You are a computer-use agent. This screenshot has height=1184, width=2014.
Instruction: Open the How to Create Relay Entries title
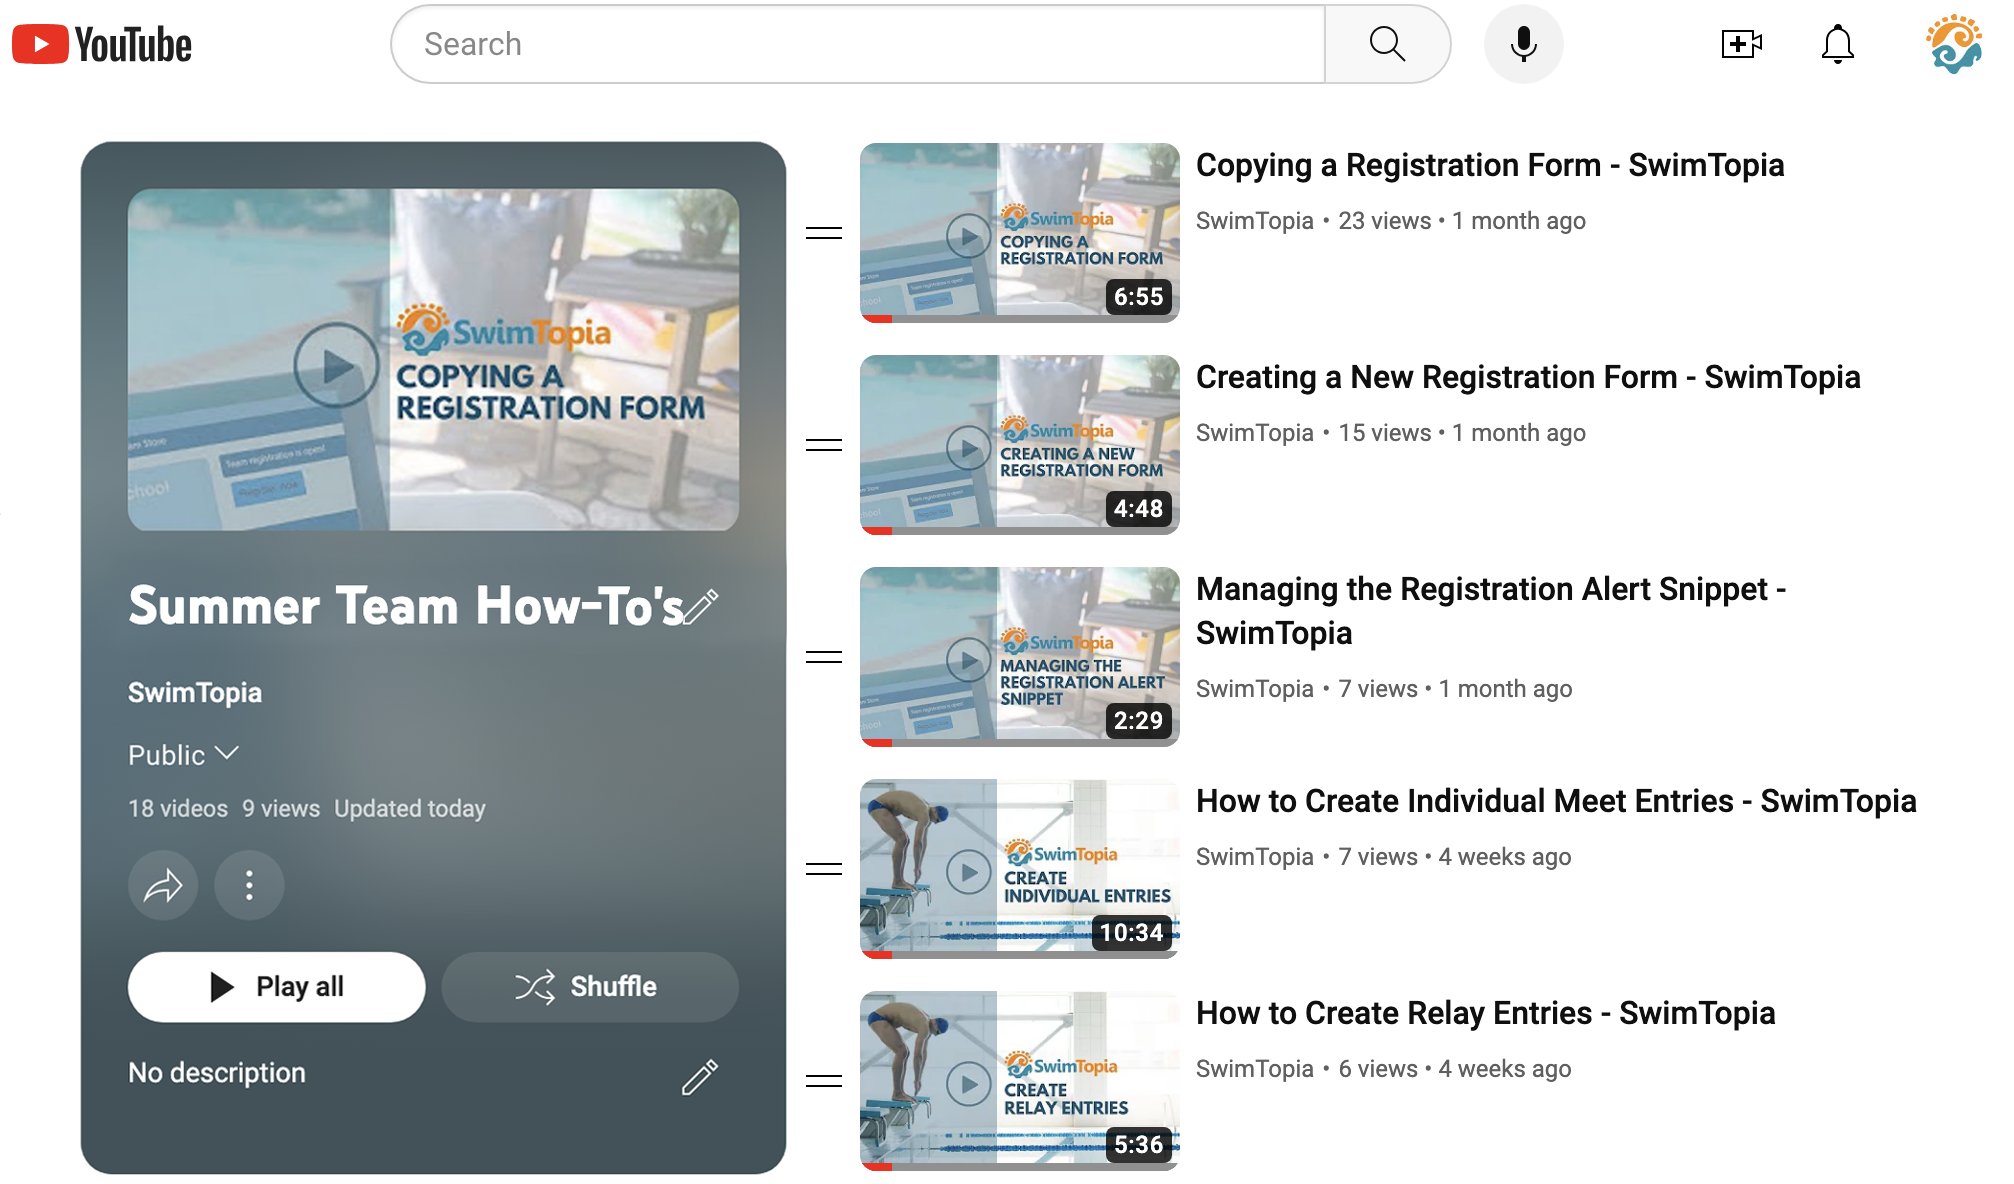coord(1485,1014)
